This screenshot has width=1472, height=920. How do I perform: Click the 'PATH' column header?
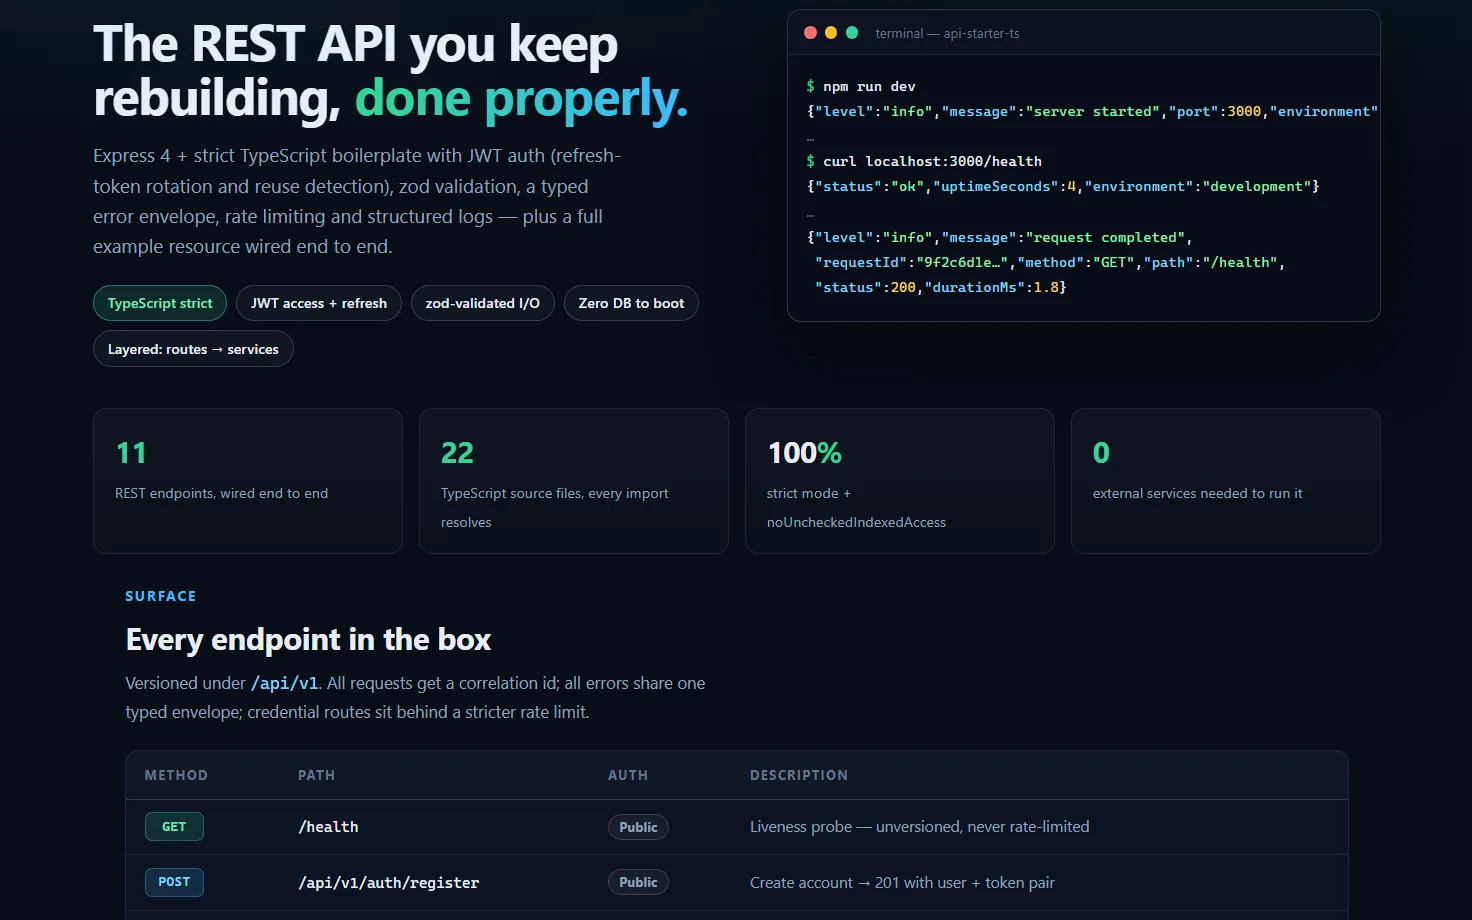(316, 775)
